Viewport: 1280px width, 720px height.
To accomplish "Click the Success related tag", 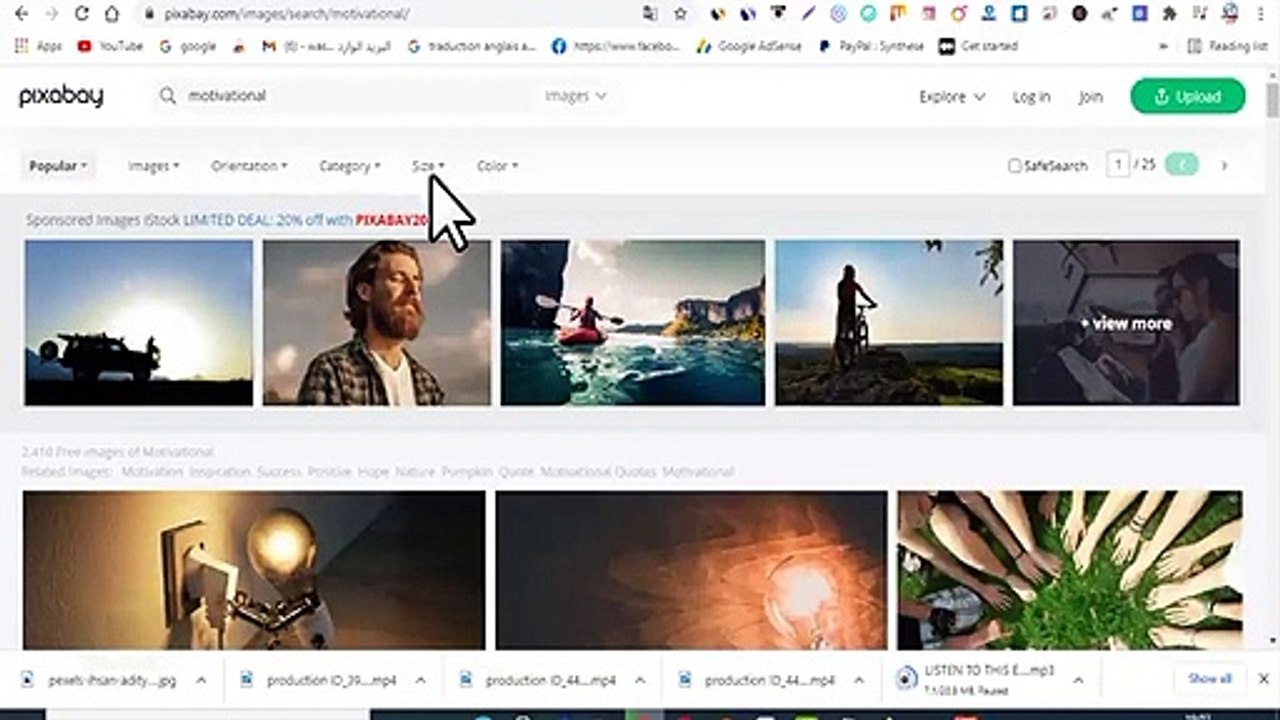I will (279, 472).
